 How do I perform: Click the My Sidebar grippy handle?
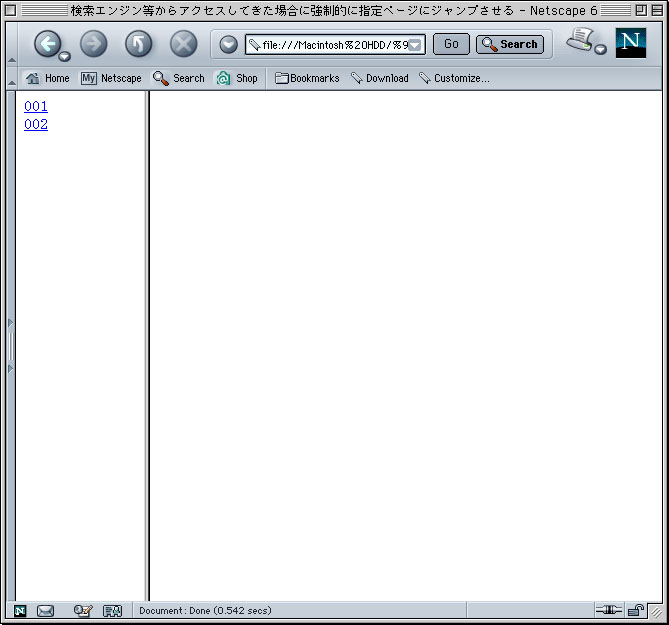(x=11, y=346)
